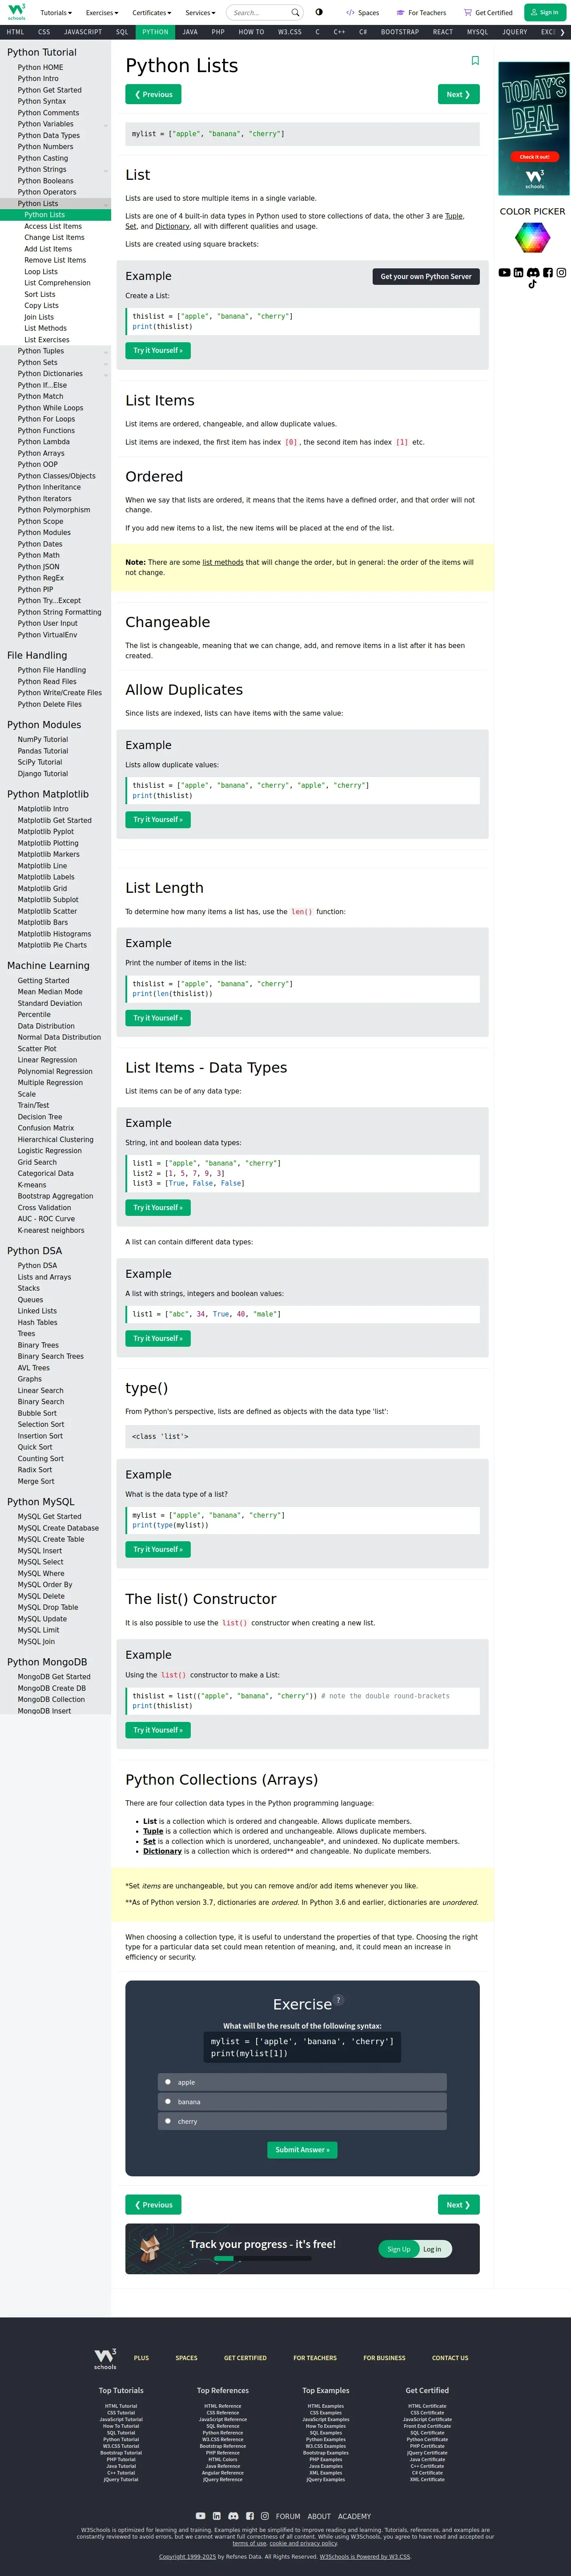Open YouTube icon under Color Picker

pos(504,272)
